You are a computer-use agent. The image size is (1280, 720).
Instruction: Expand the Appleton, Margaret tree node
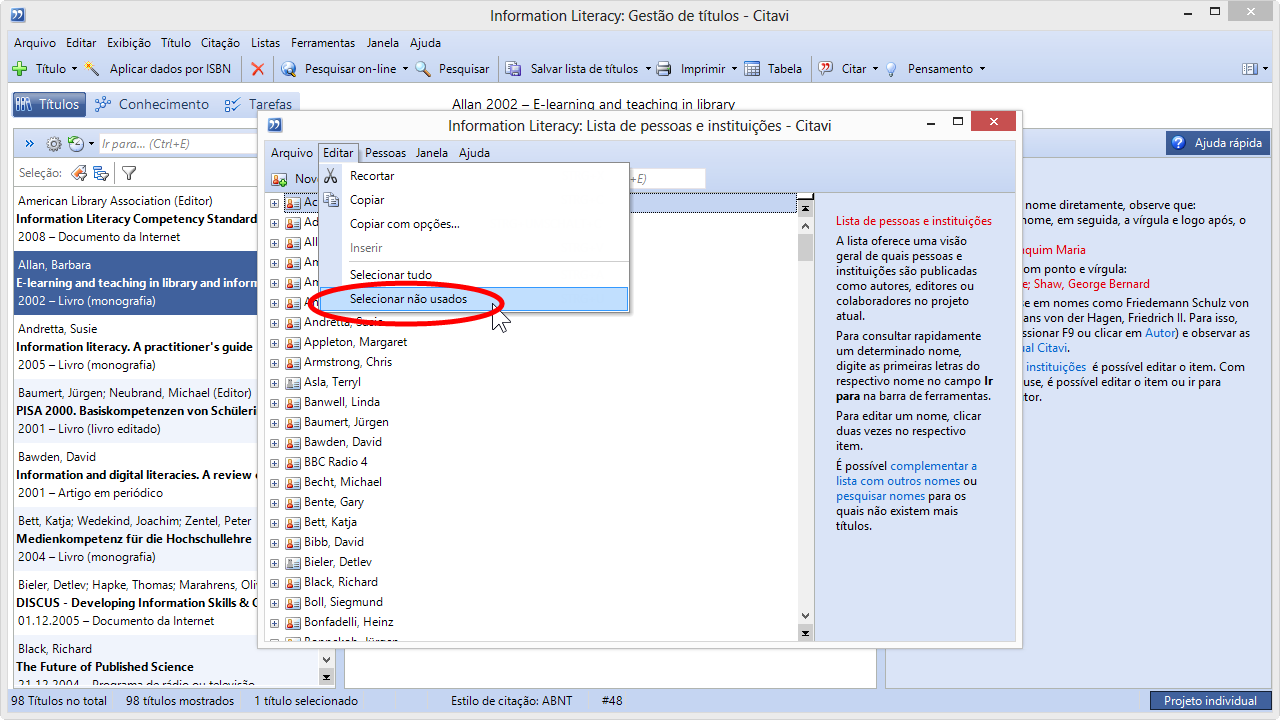coord(274,342)
